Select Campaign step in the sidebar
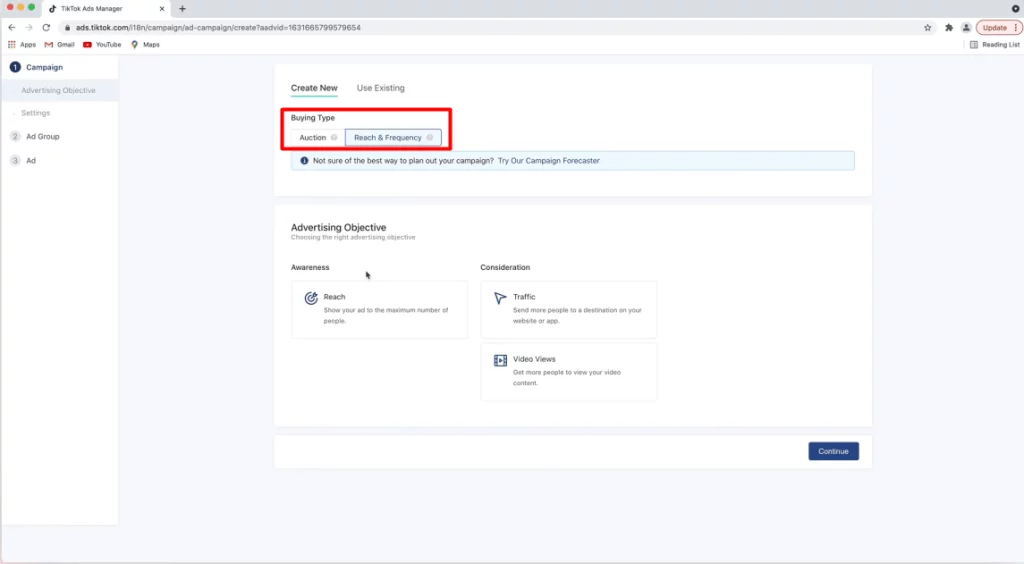1024x564 pixels. pos(44,67)
